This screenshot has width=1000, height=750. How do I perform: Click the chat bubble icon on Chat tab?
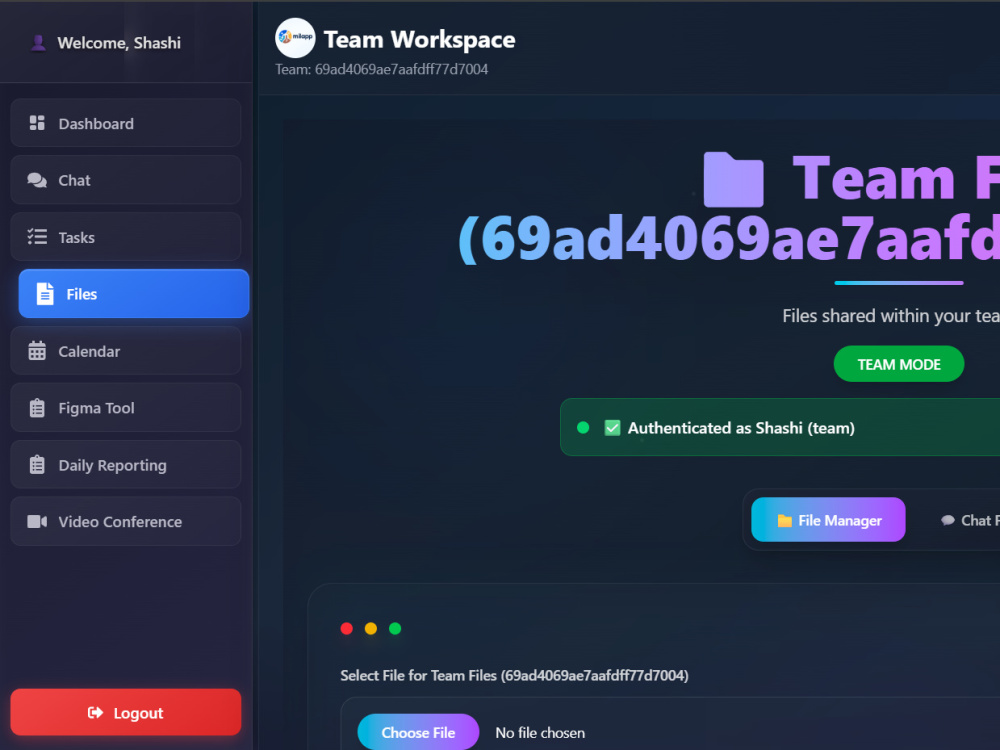pyautogui.click(x=948, y=520)
